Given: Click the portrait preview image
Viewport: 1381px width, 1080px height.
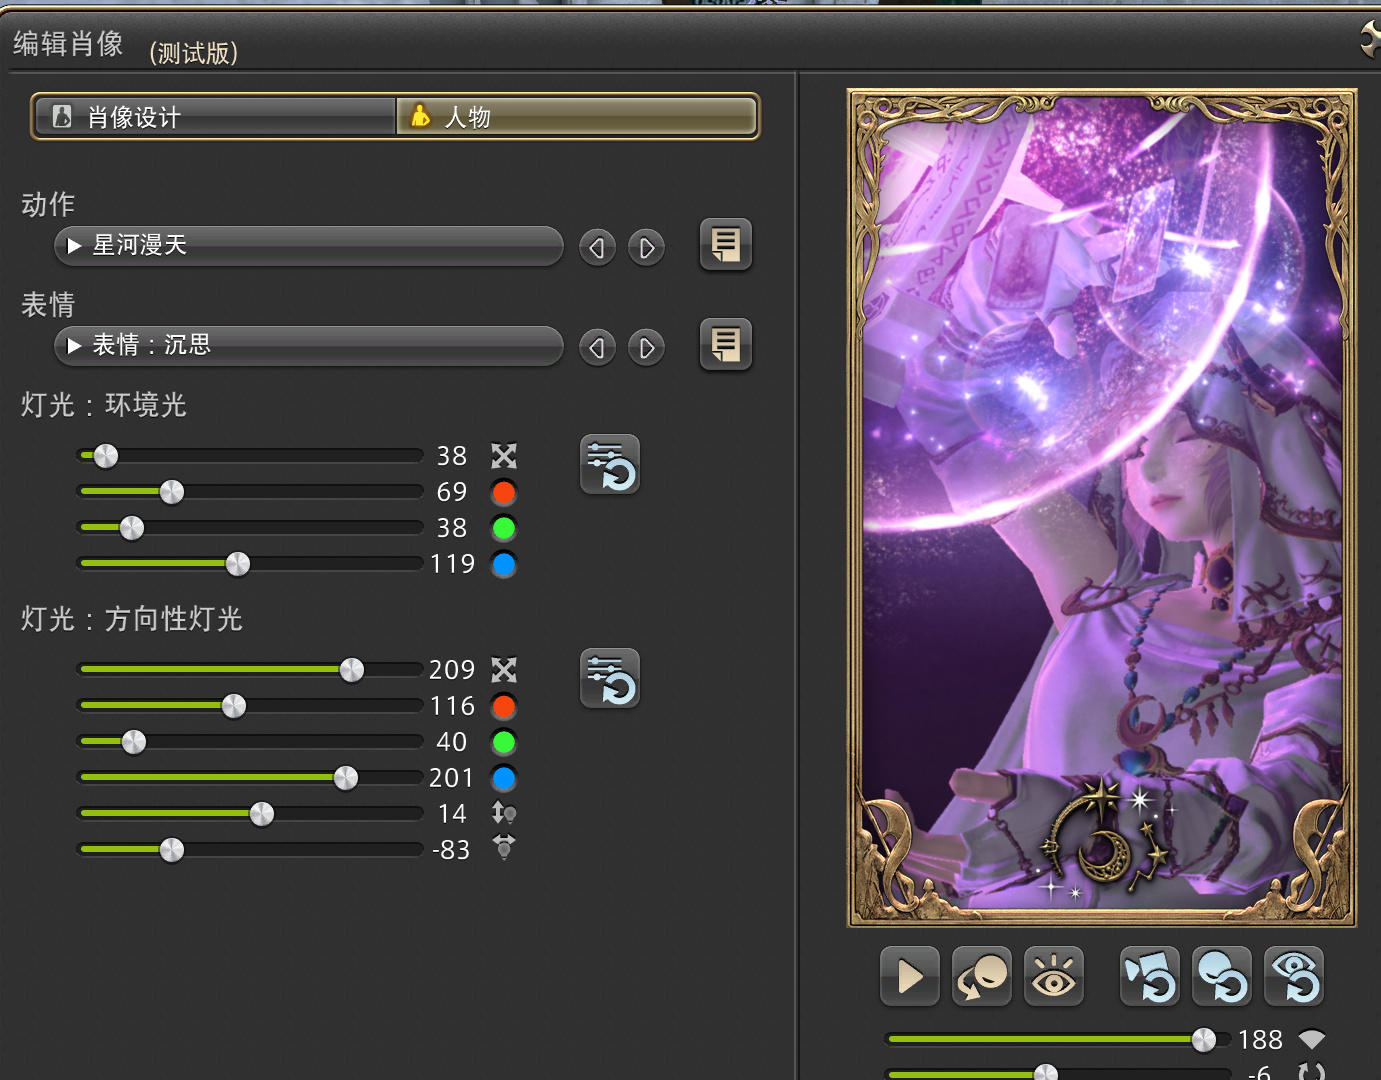Looking at the screenshot, I should click(x=1102, y=508).
